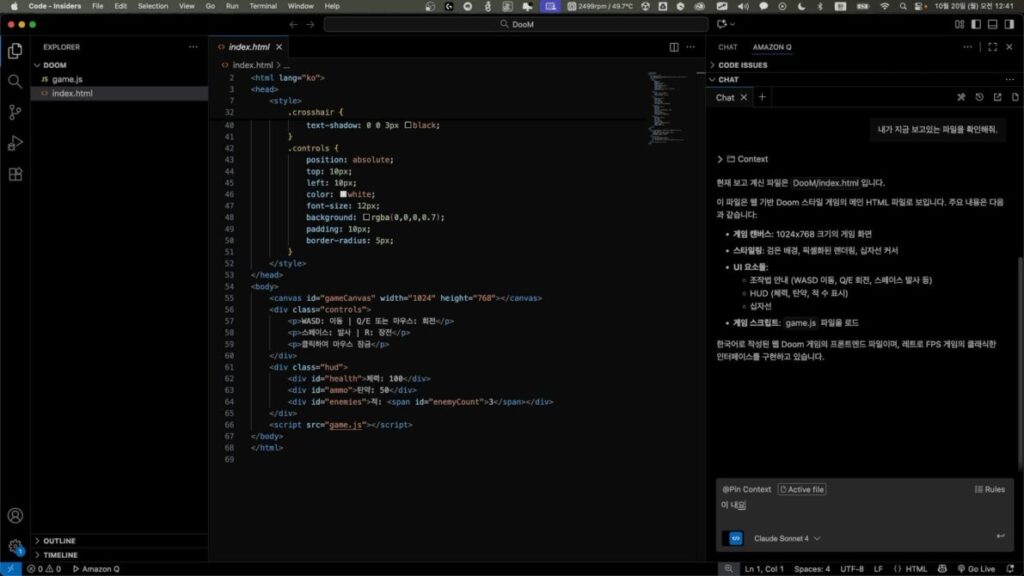Screen dimensions: 1024x576
Task: Open Run and Debug view
Action: pos(15,143)
